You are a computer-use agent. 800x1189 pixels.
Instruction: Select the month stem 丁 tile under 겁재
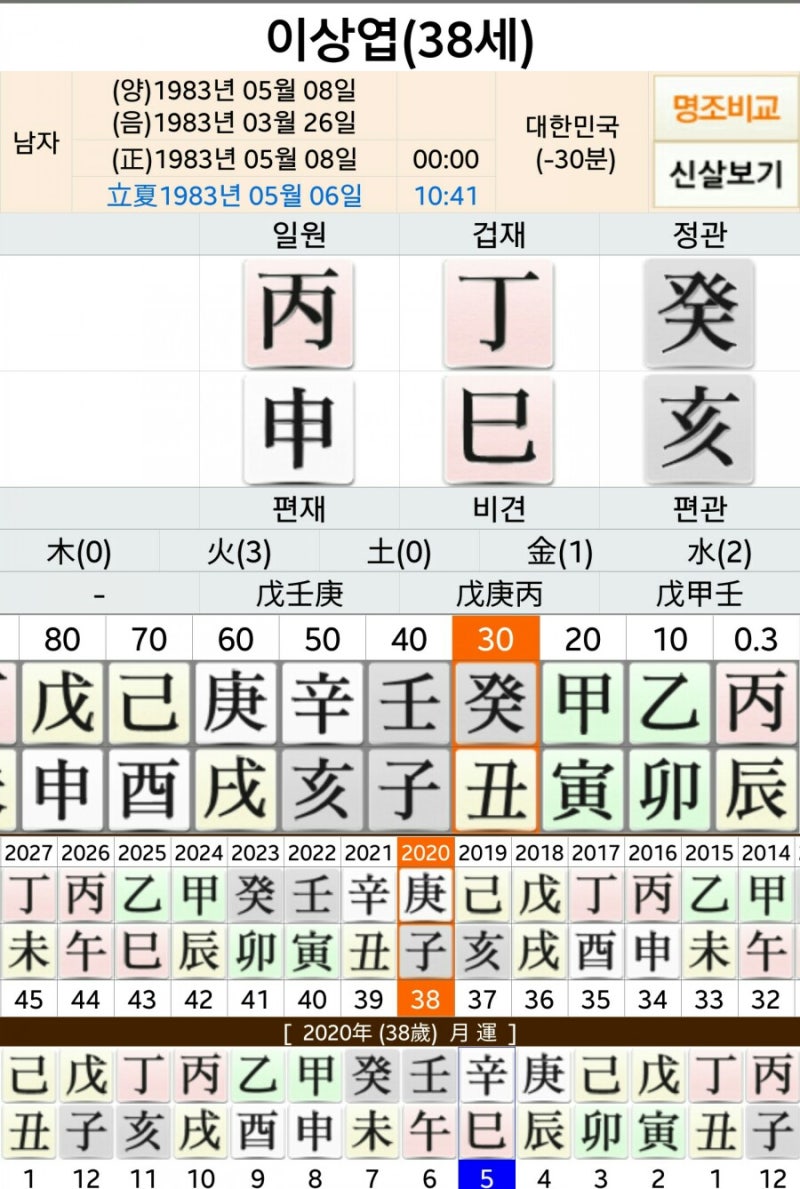(499, 313)
